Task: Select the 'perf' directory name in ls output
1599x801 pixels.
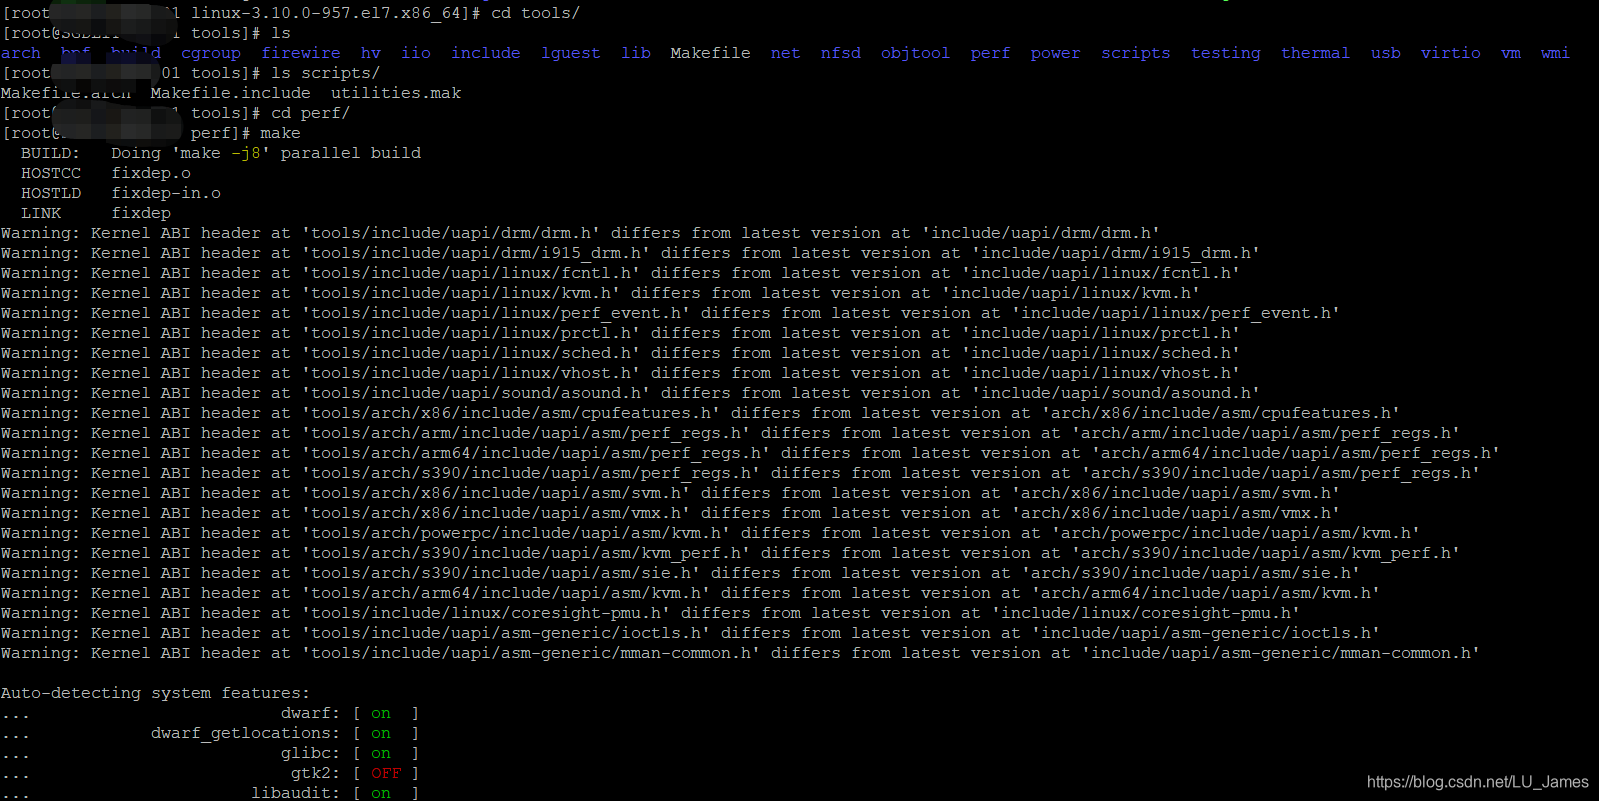Action: click(991, 53)
